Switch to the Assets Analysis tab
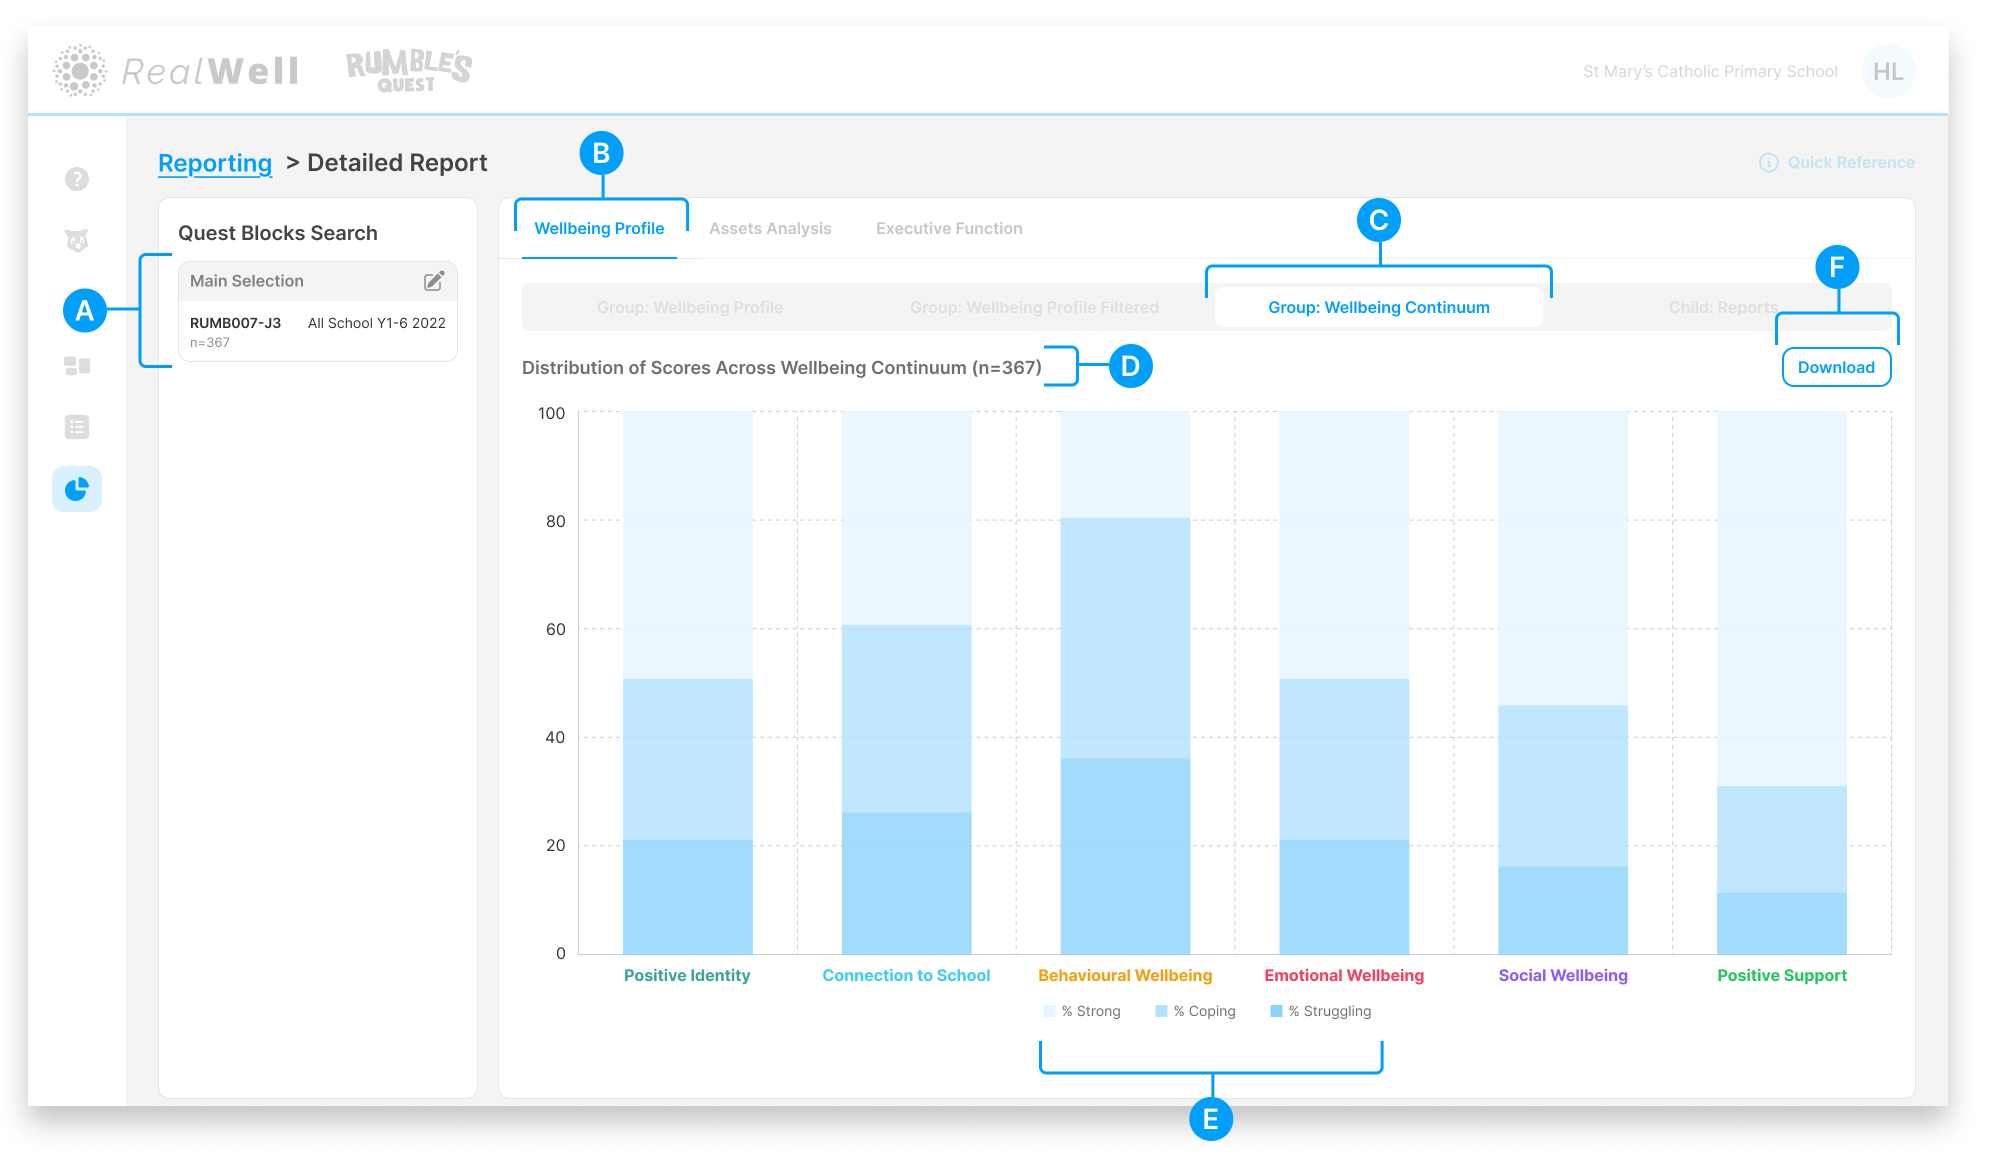This screenshot has width=1989, height=1171. 770,229
